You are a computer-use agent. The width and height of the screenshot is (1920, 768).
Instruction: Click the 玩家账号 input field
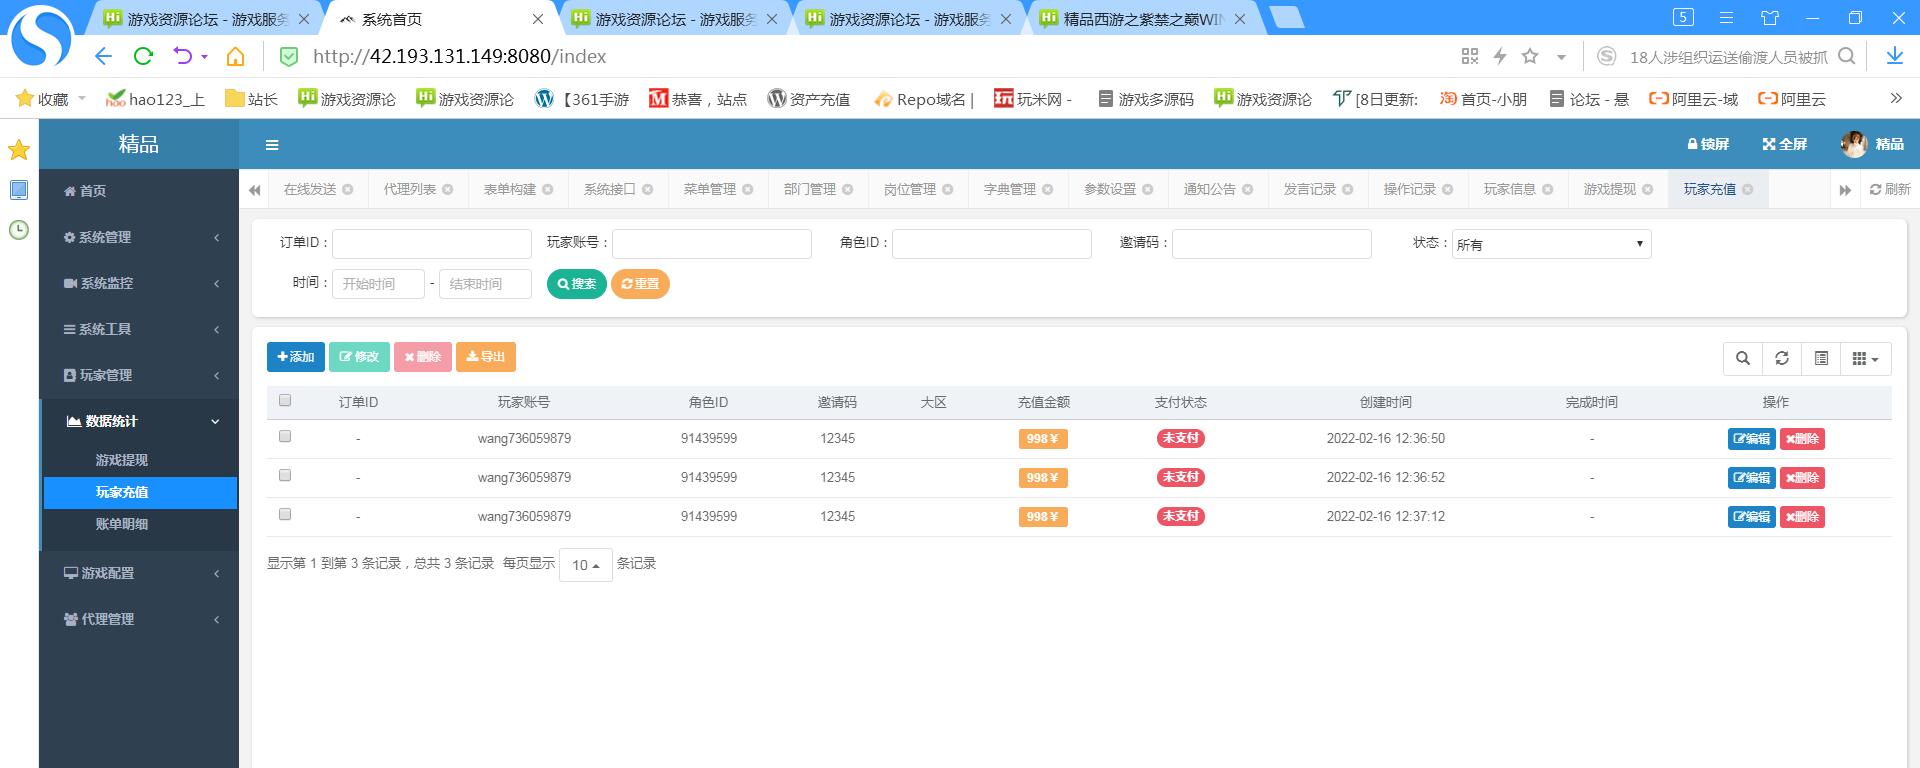(711, 244)
